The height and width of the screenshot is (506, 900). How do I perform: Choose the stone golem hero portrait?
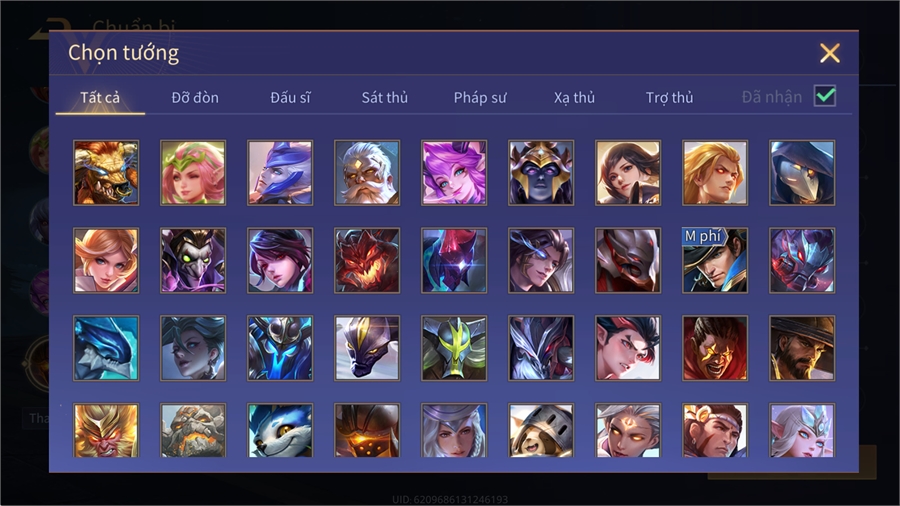pos(193,430)
